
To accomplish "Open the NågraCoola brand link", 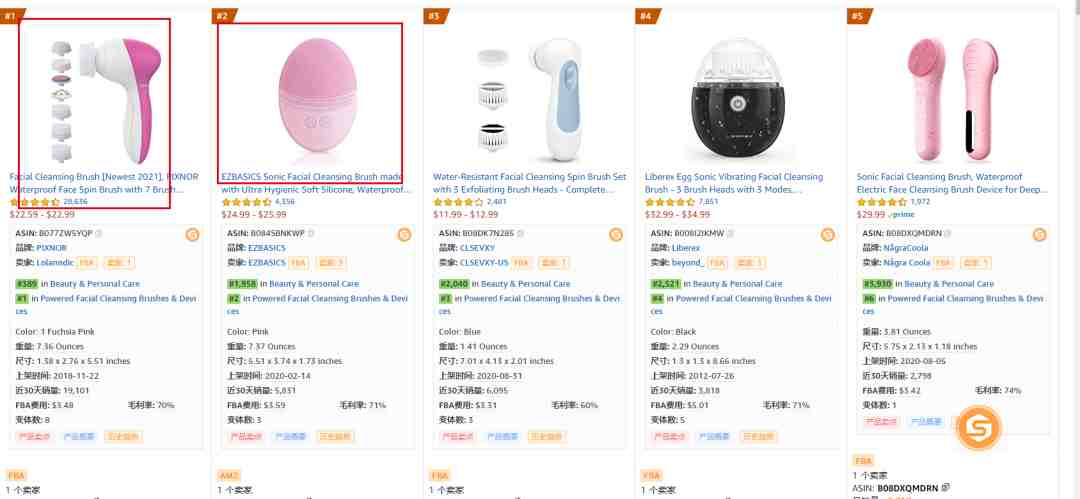I will pos(906,248).
